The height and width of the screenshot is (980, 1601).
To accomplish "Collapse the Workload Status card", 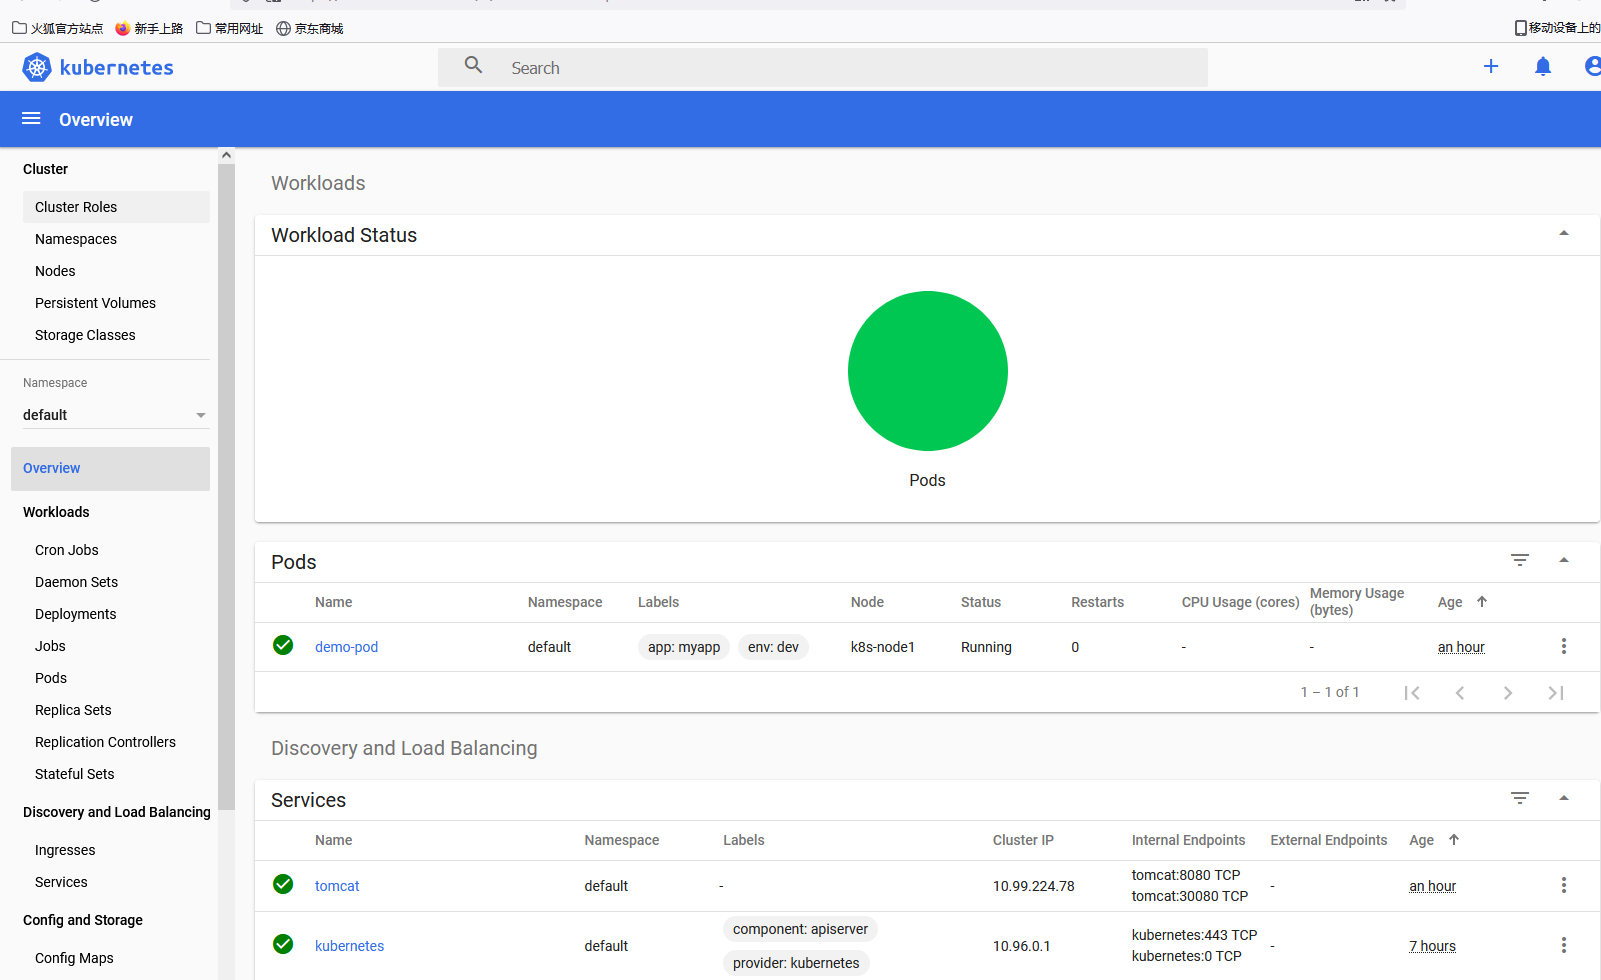I will 1564,234.
